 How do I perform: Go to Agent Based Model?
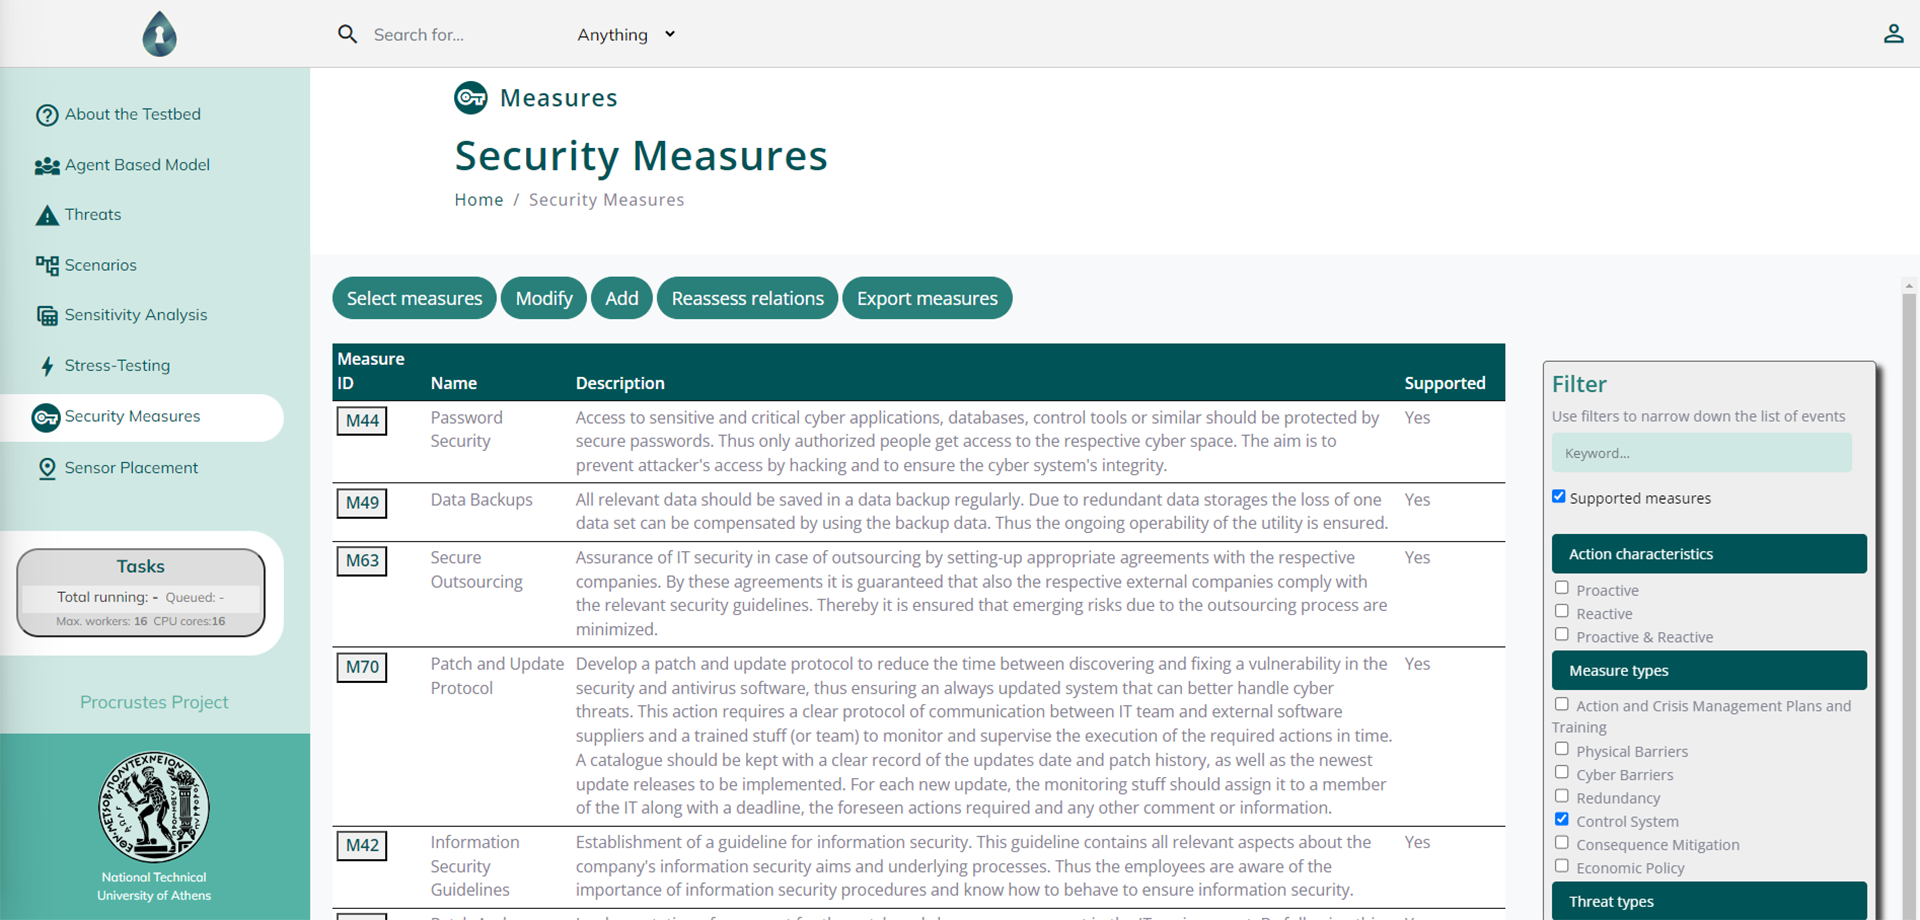pyautogui.click(x=137, y=165)
